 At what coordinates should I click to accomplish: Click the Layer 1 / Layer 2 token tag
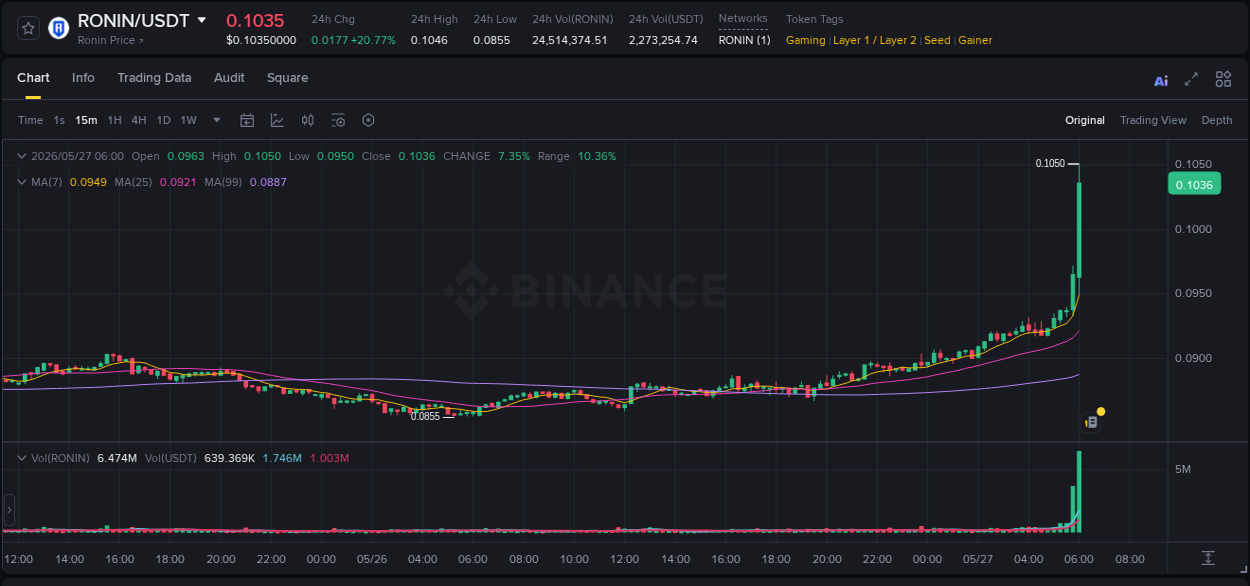coord(875,40)
